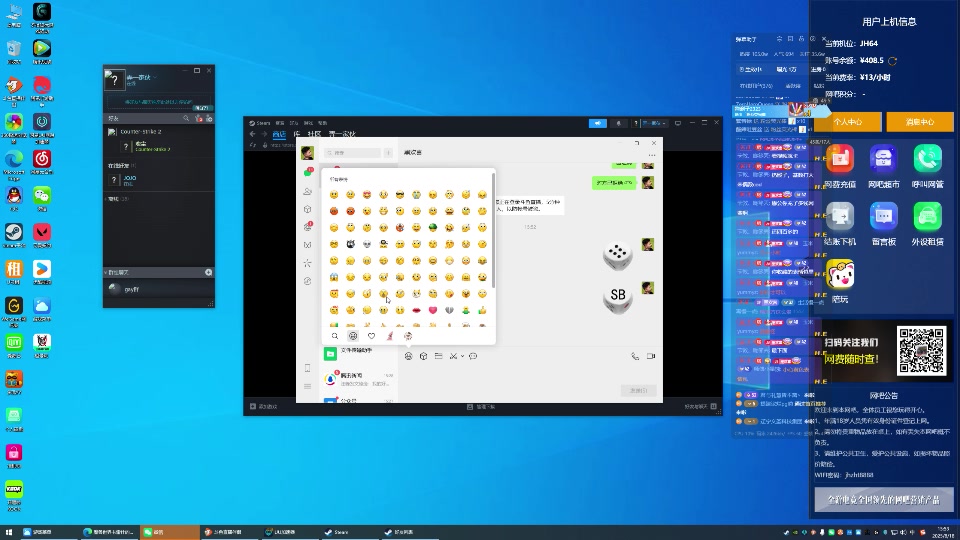
Task: Click the WeChat plus add button beside search
Action: click(x=388, y=152)
